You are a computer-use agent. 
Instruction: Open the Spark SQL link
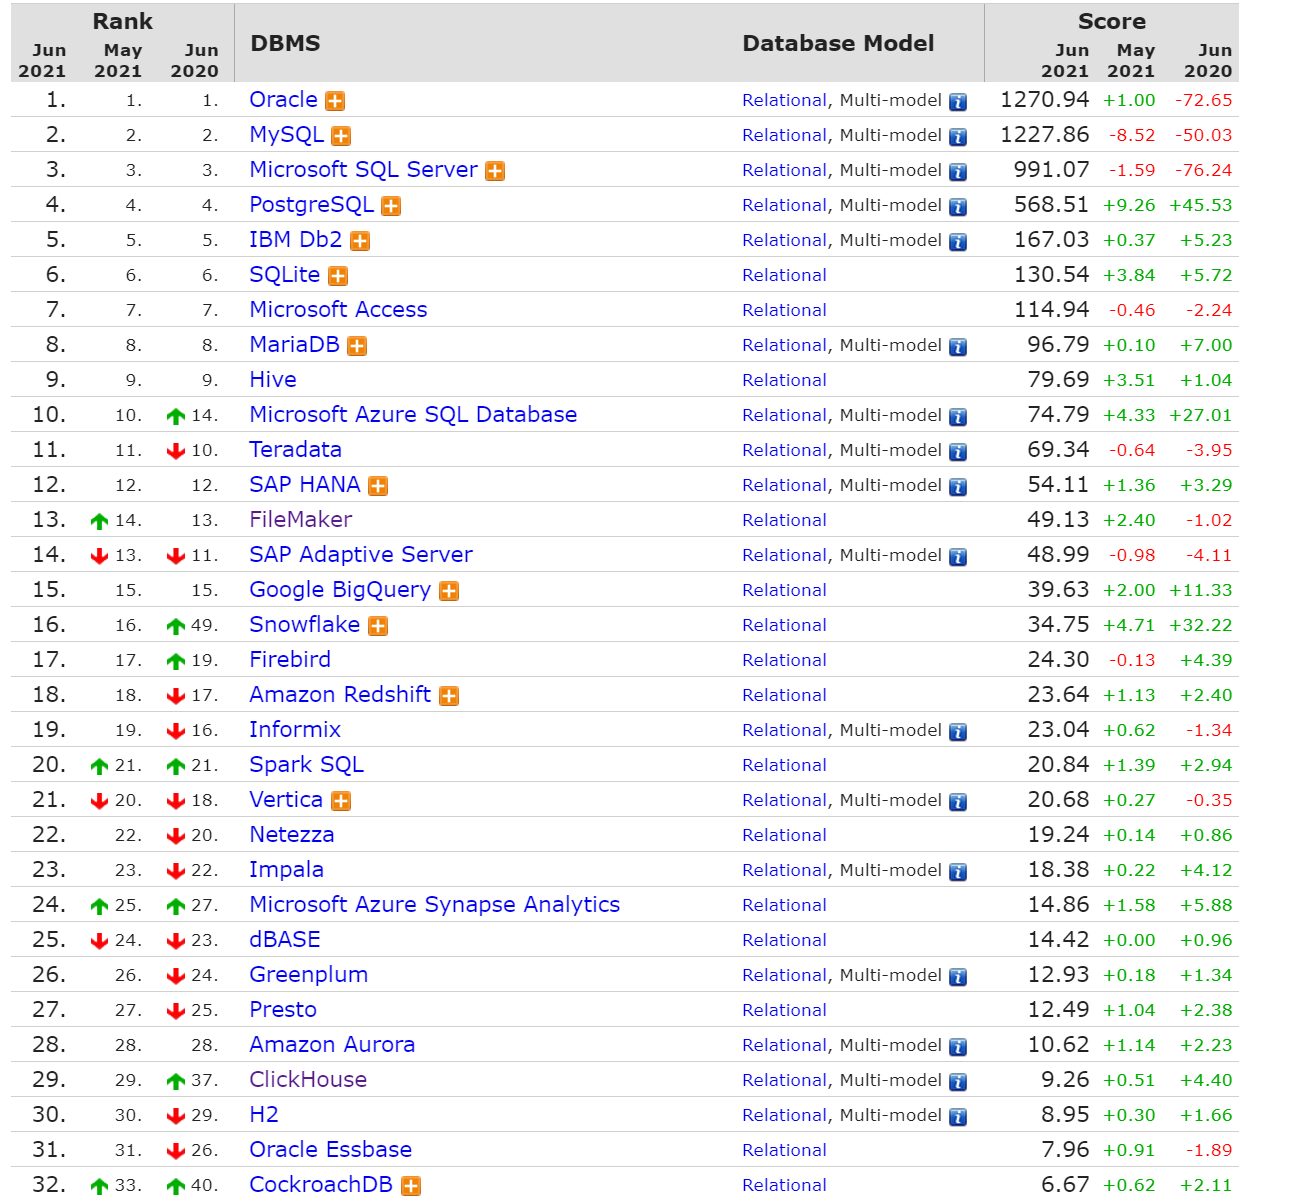306,765
